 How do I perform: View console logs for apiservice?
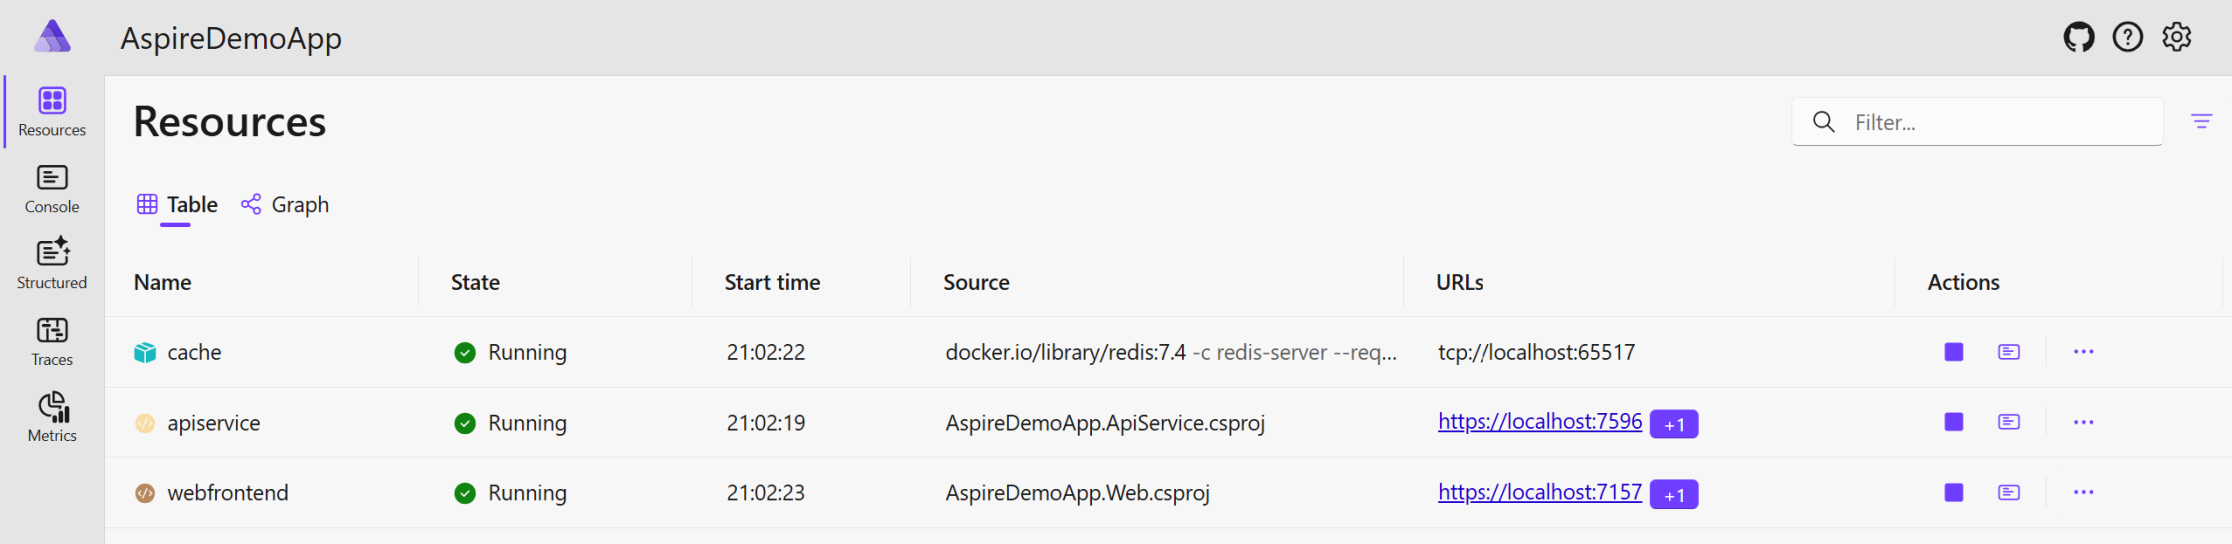[2009, 422]
